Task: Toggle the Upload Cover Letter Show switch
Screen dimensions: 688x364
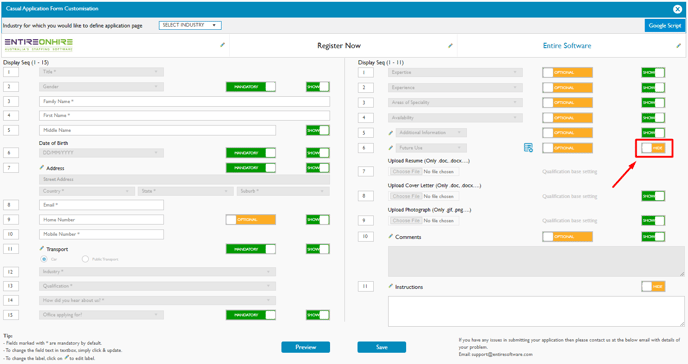Action: [x=653, y=196]
